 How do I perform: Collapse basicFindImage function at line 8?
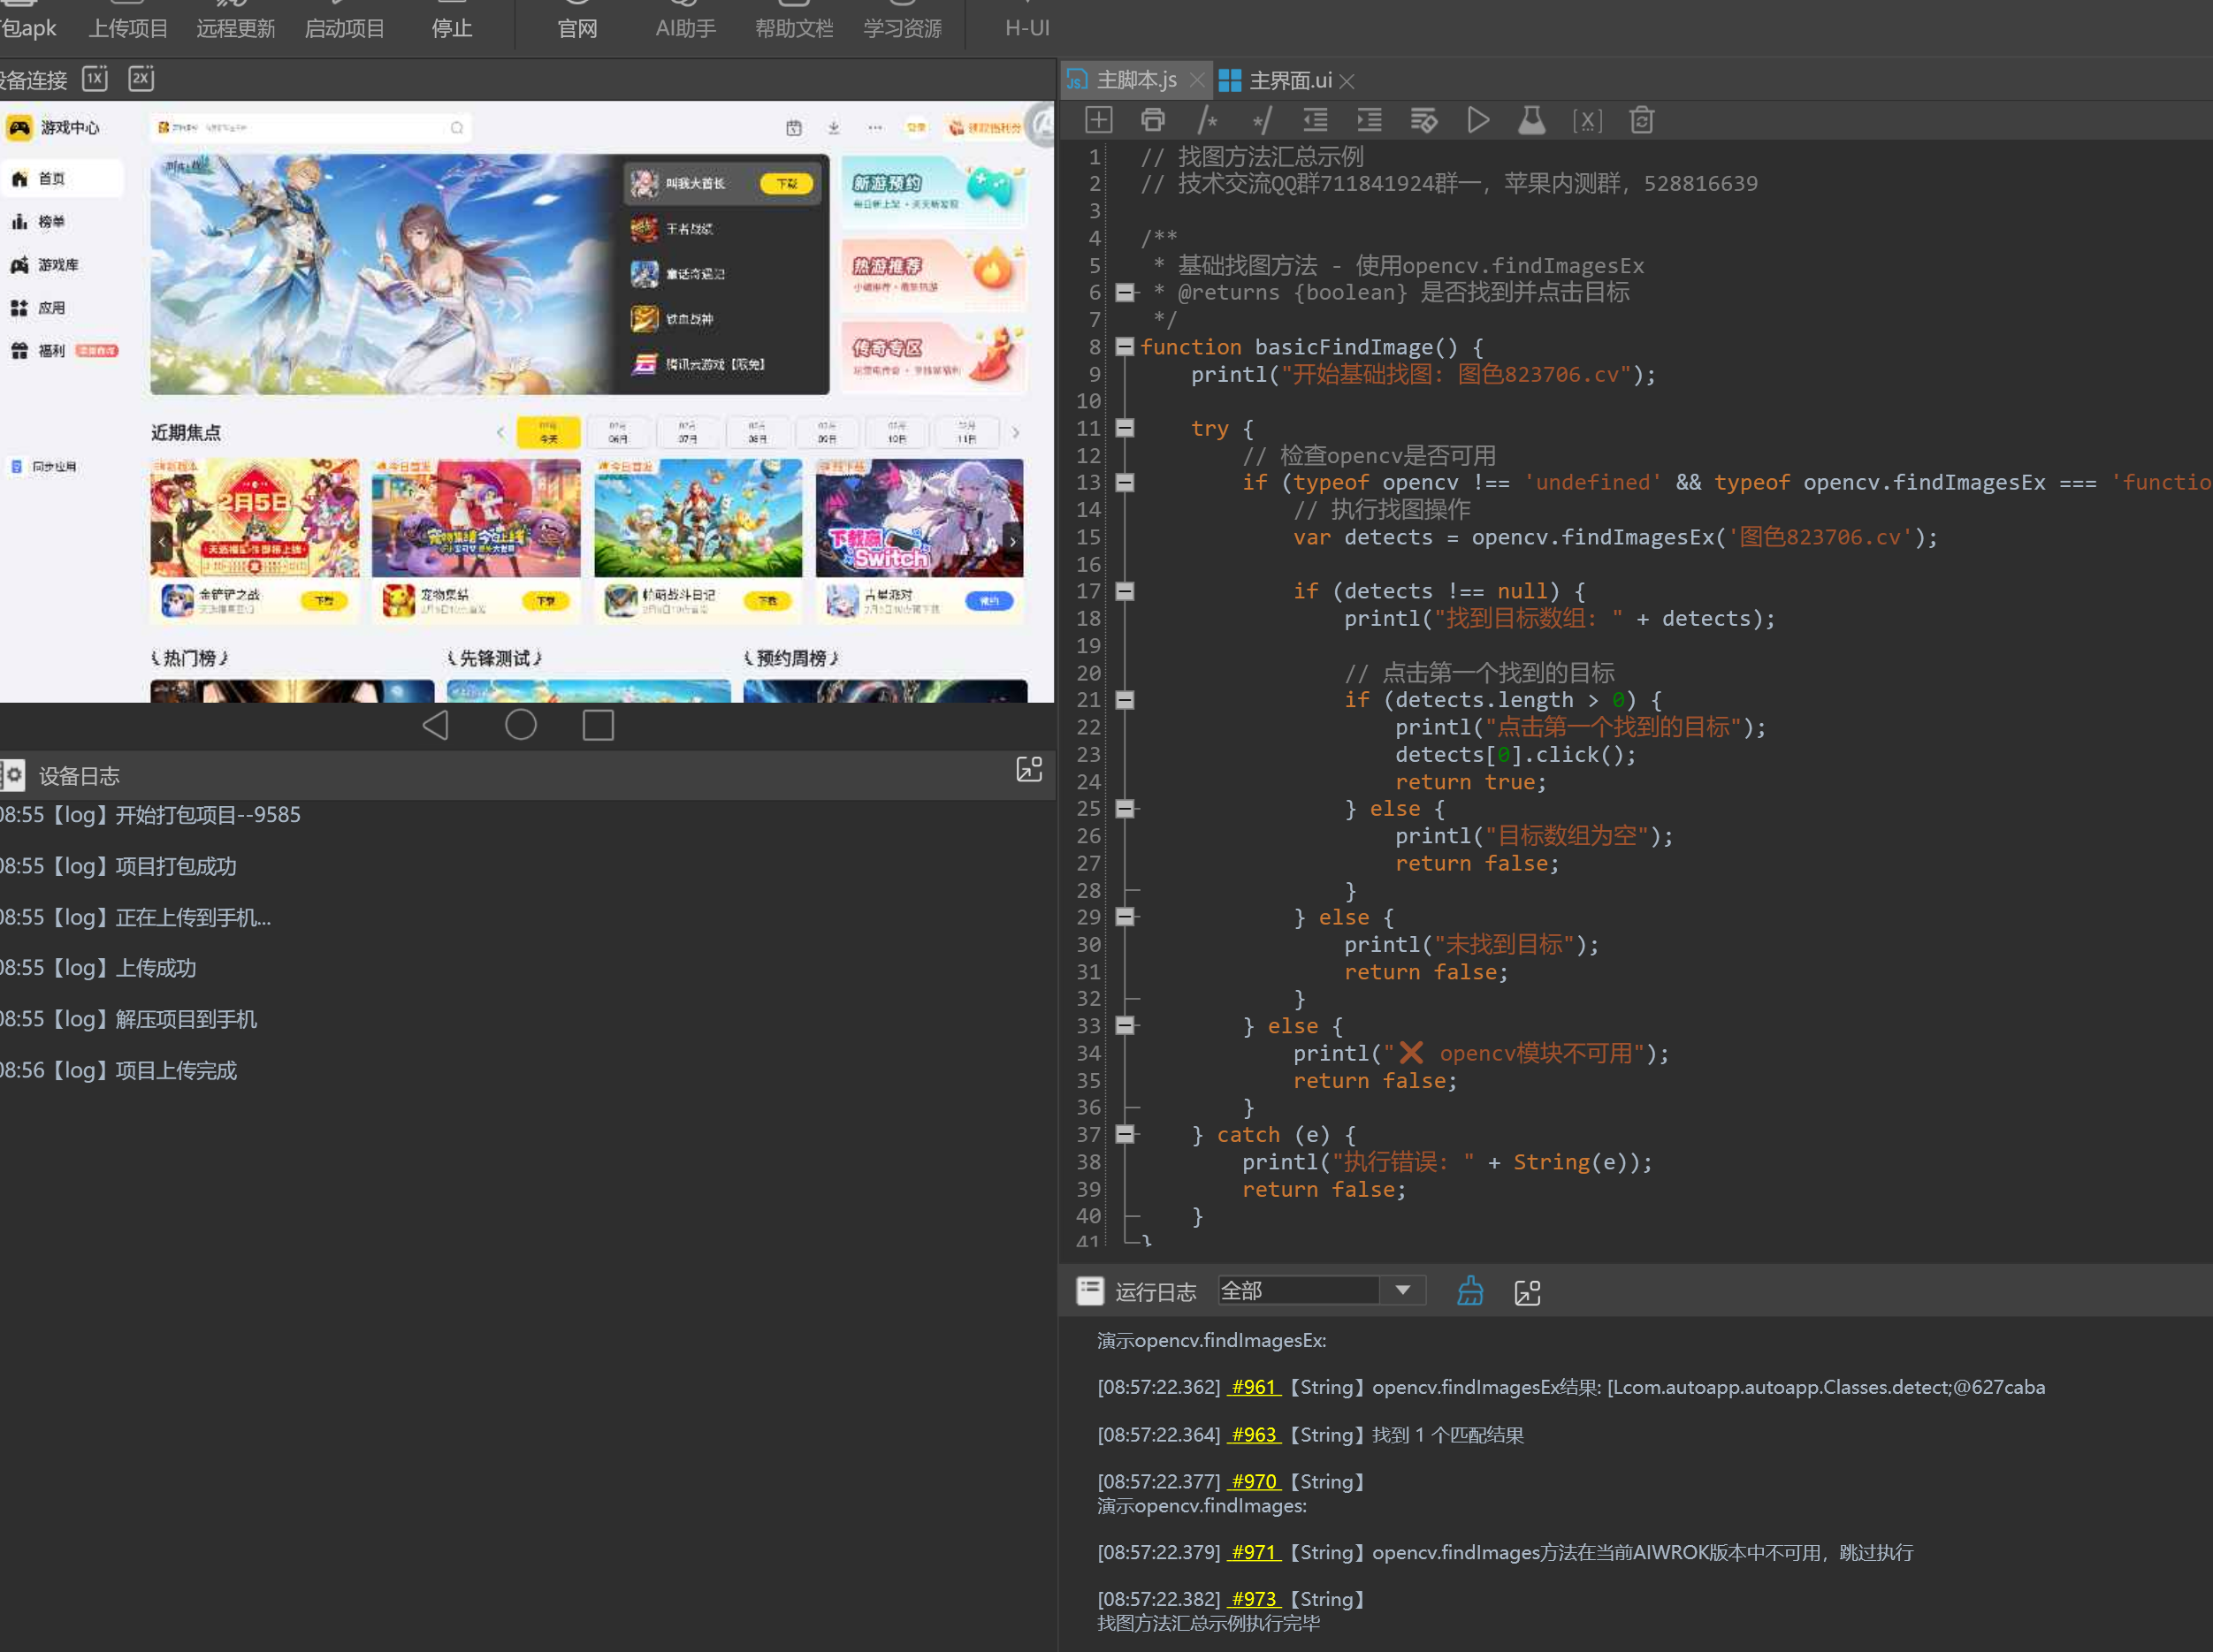(1125, 347)
